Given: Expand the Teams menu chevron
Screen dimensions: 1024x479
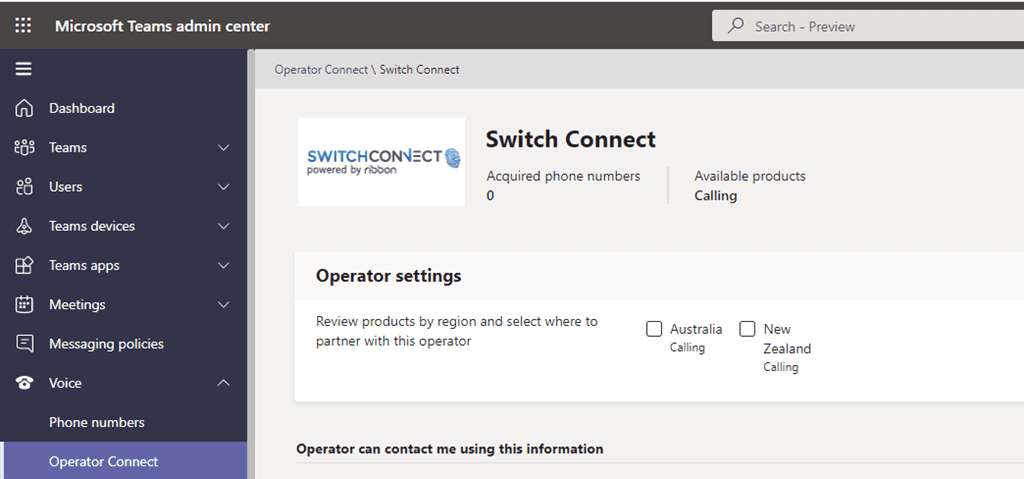Looking at the screenshot, I should coord(224,148).
